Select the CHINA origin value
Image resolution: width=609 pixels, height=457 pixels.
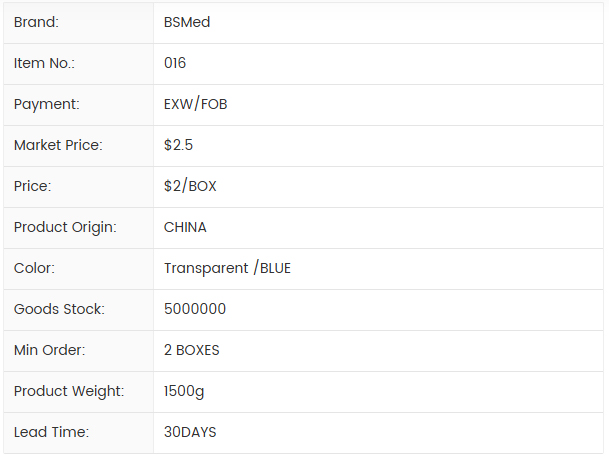185,227
